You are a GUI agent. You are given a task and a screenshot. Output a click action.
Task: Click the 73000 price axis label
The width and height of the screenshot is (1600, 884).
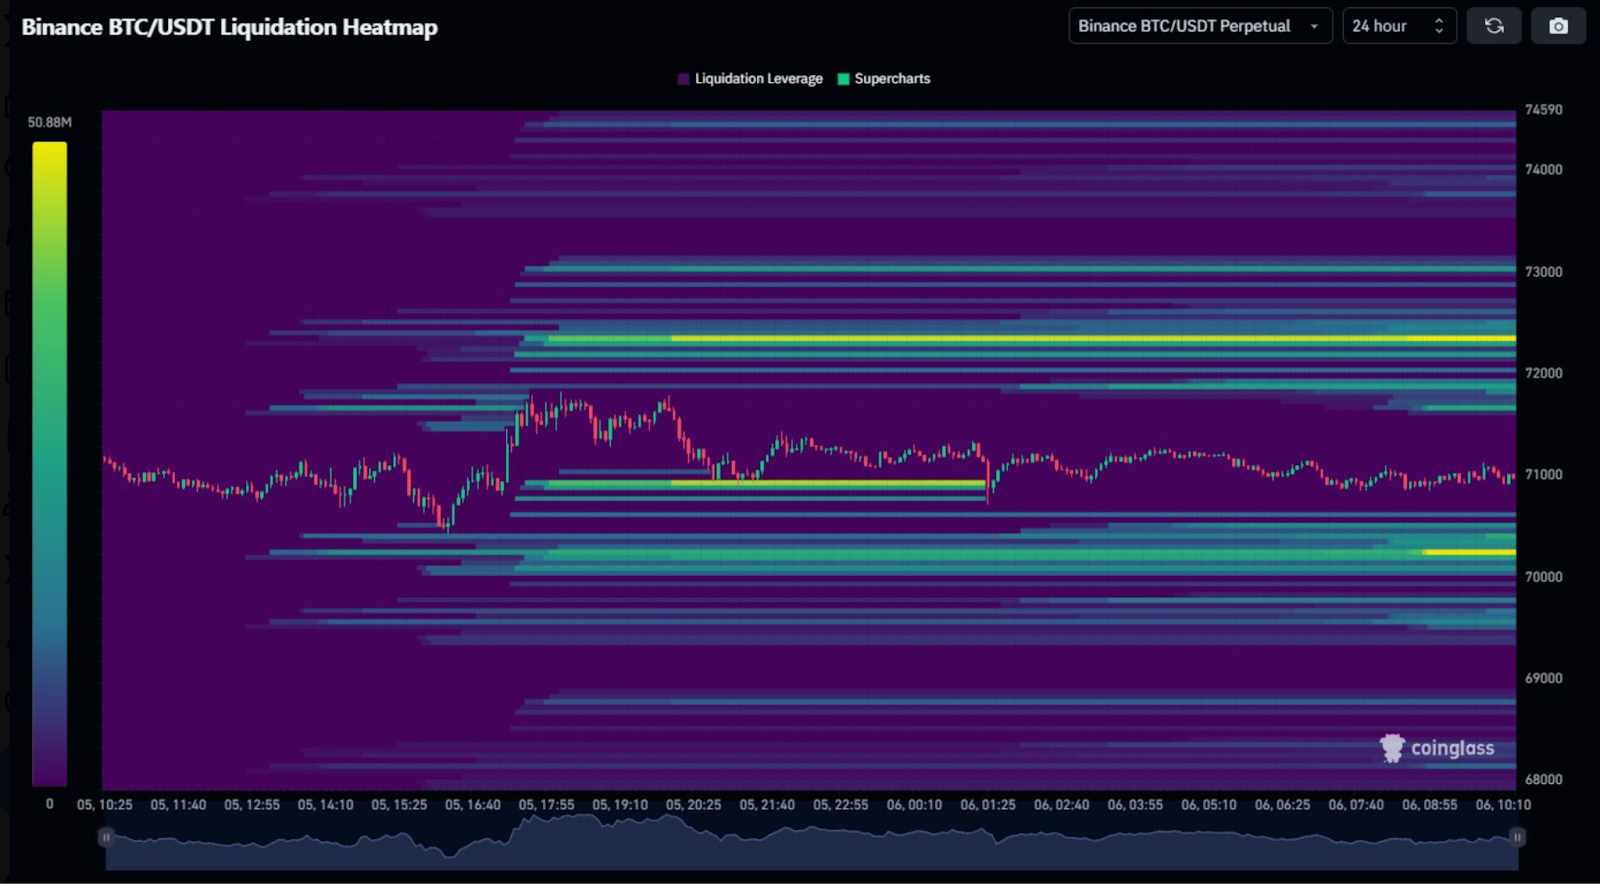point(1543,272)
